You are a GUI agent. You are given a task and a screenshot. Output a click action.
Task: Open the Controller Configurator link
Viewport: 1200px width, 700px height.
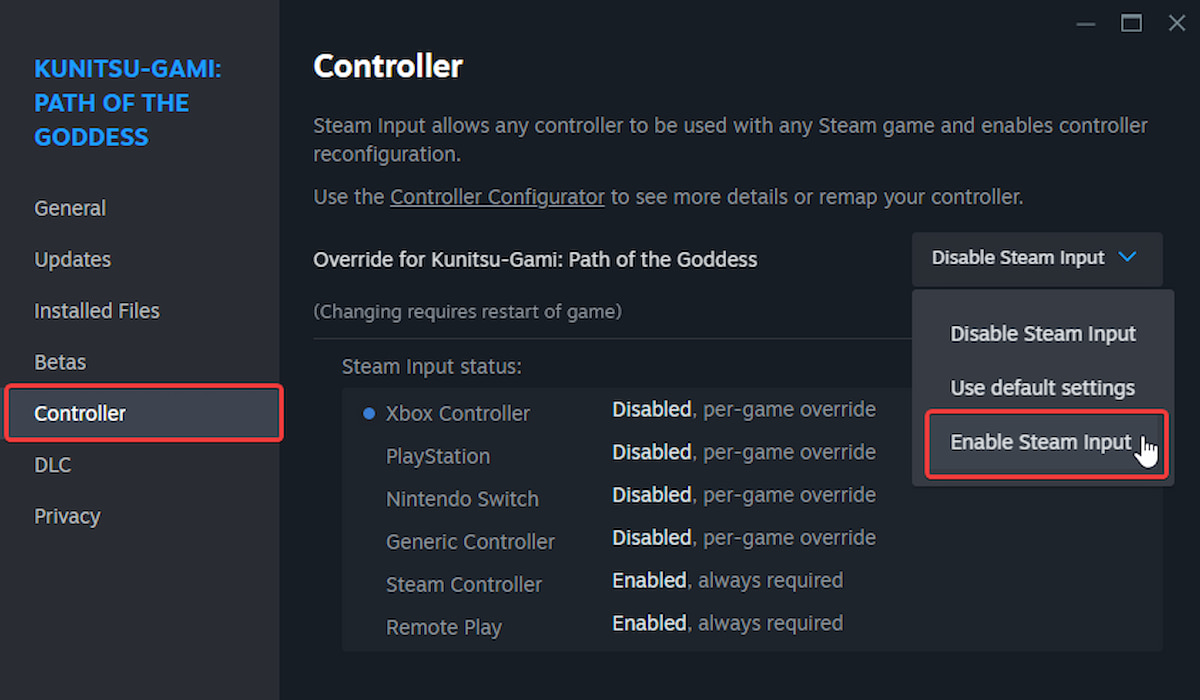(497, 196)
